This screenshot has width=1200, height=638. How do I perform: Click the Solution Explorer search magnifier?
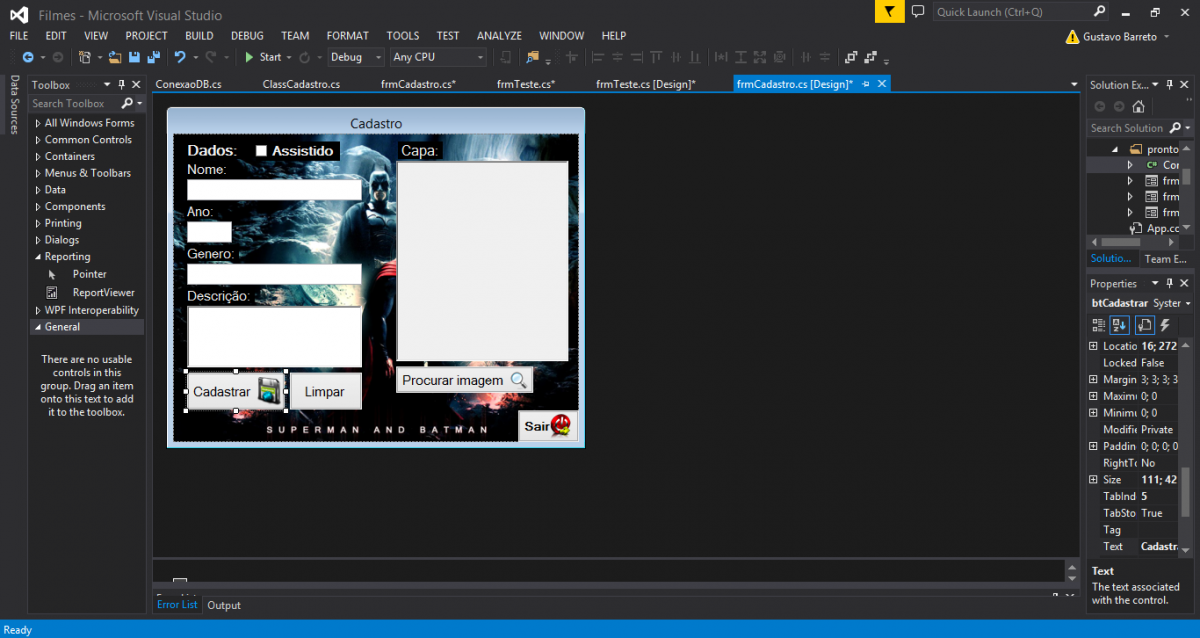click(1173, 128)
